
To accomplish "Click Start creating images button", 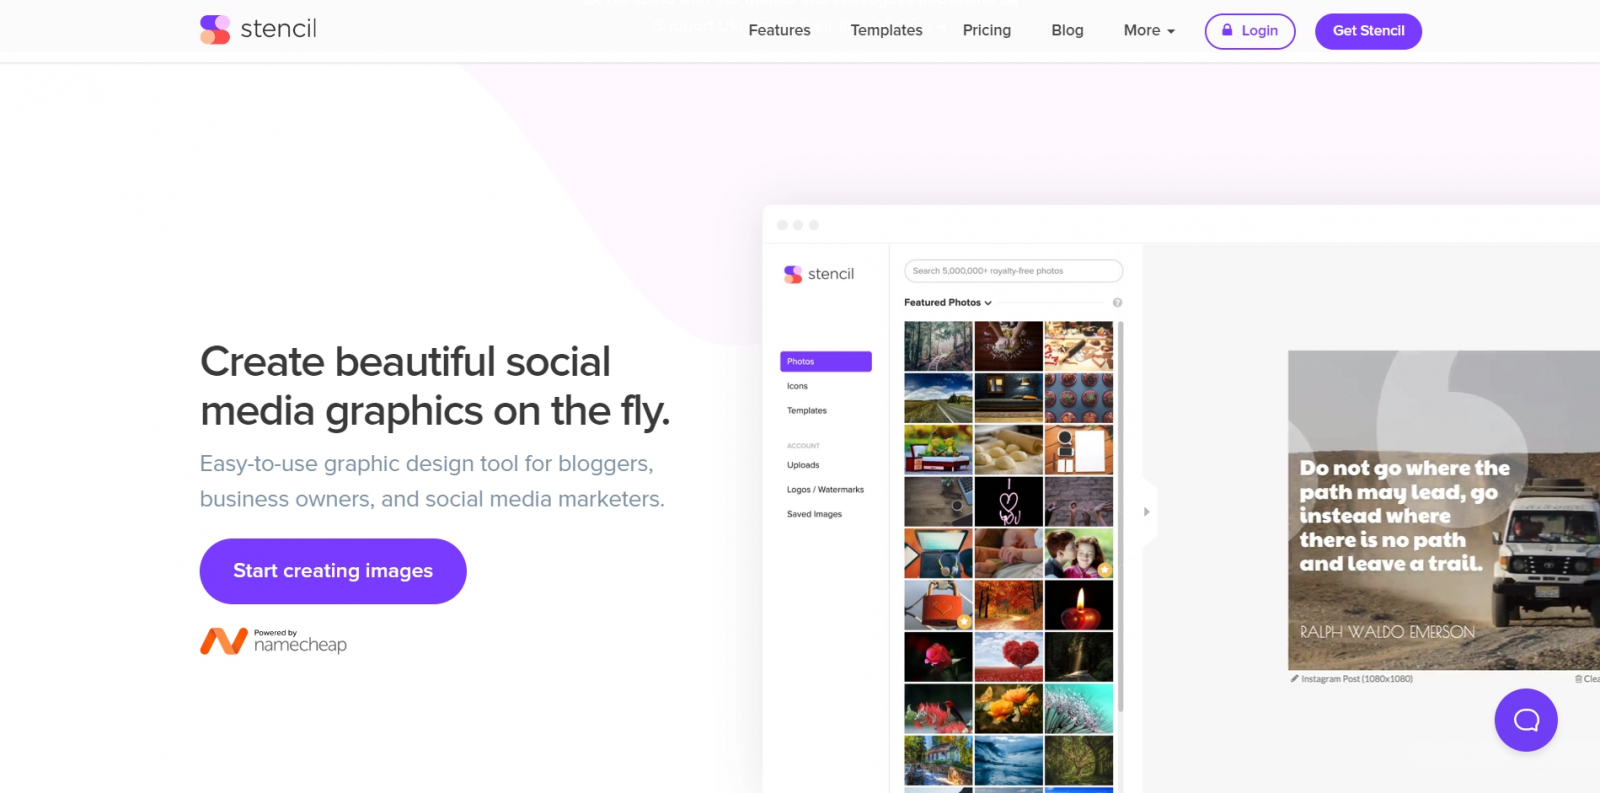I will pyautogui.click(x=333, y=571).
